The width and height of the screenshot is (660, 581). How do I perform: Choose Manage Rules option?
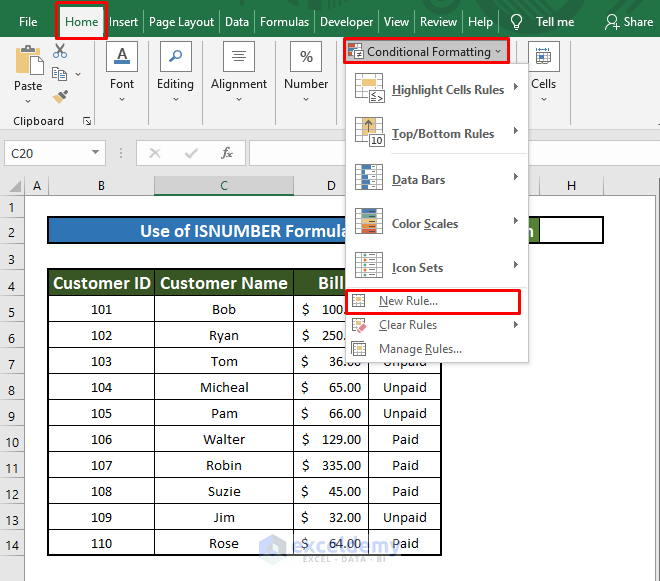(x=419, y=349)
